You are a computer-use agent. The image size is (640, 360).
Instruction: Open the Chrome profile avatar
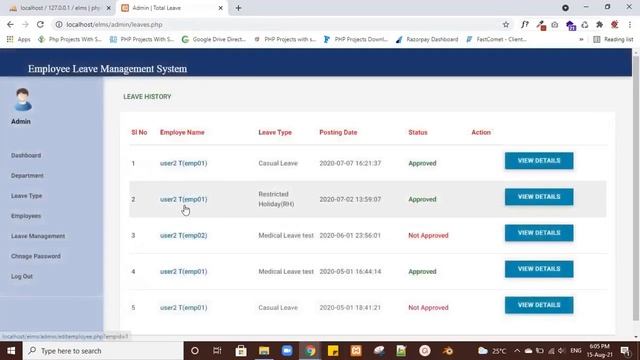pos(615,25)
